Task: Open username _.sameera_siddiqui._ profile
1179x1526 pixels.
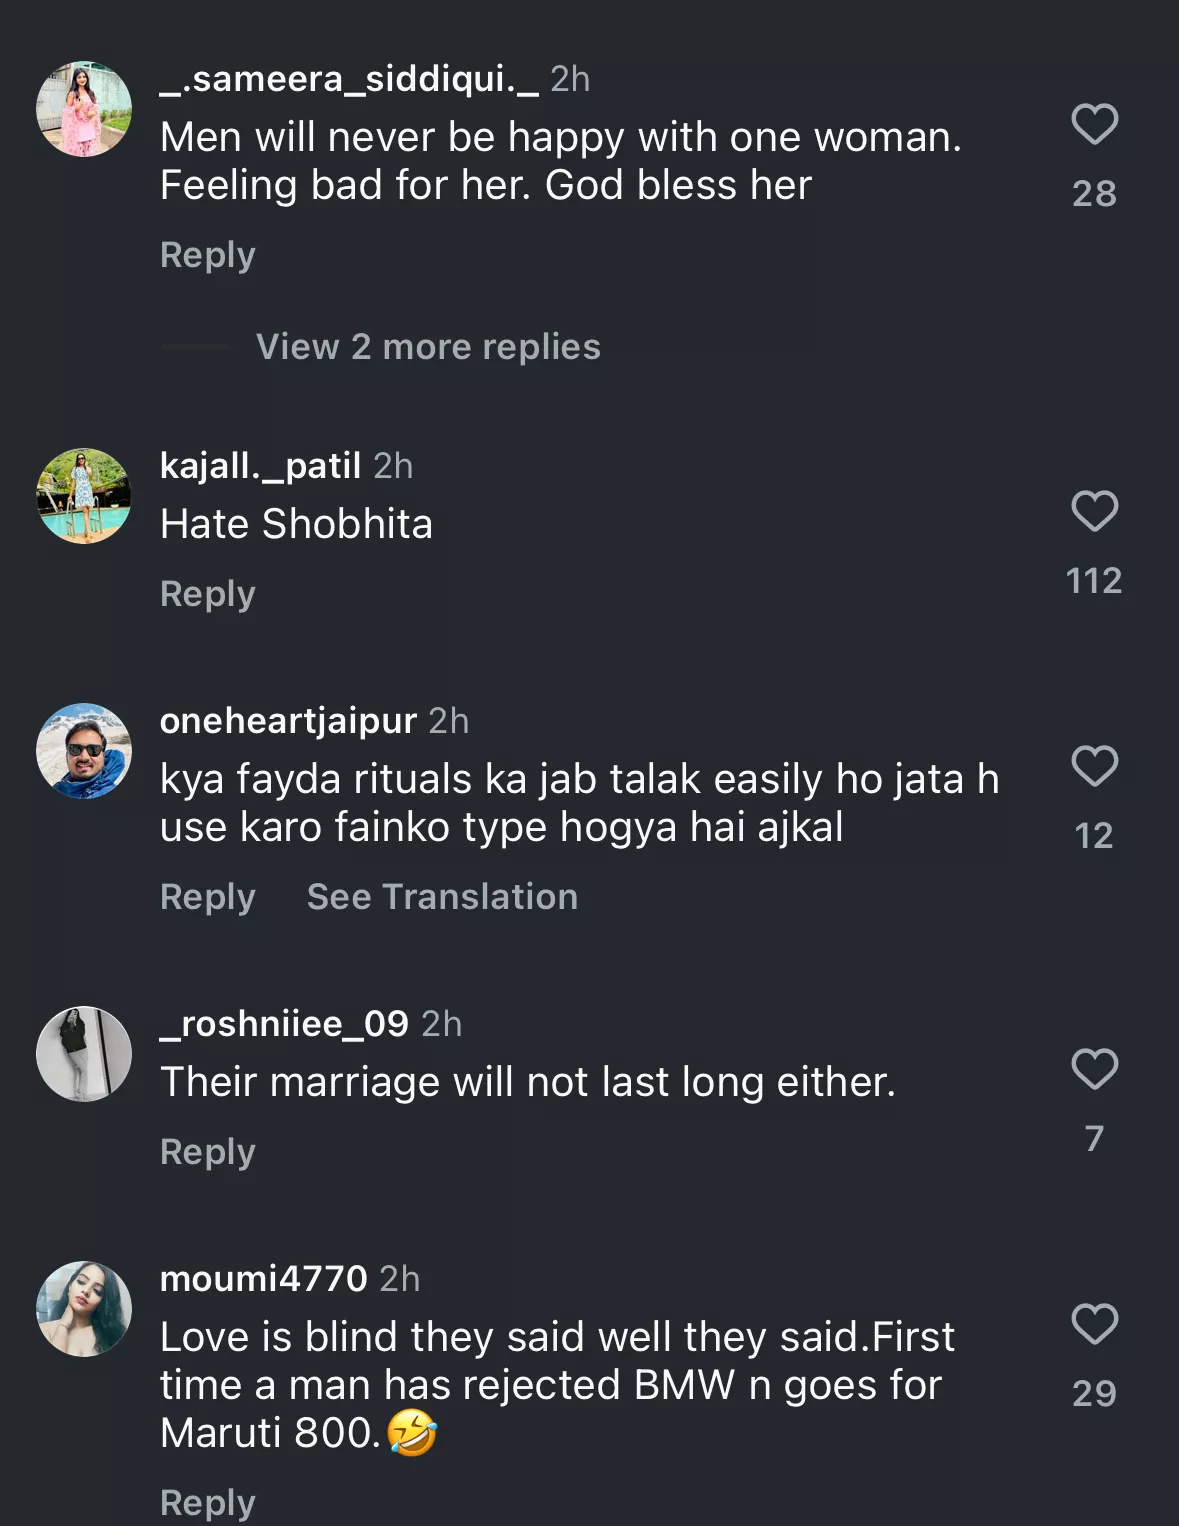Action: click(x=349, y=79)
